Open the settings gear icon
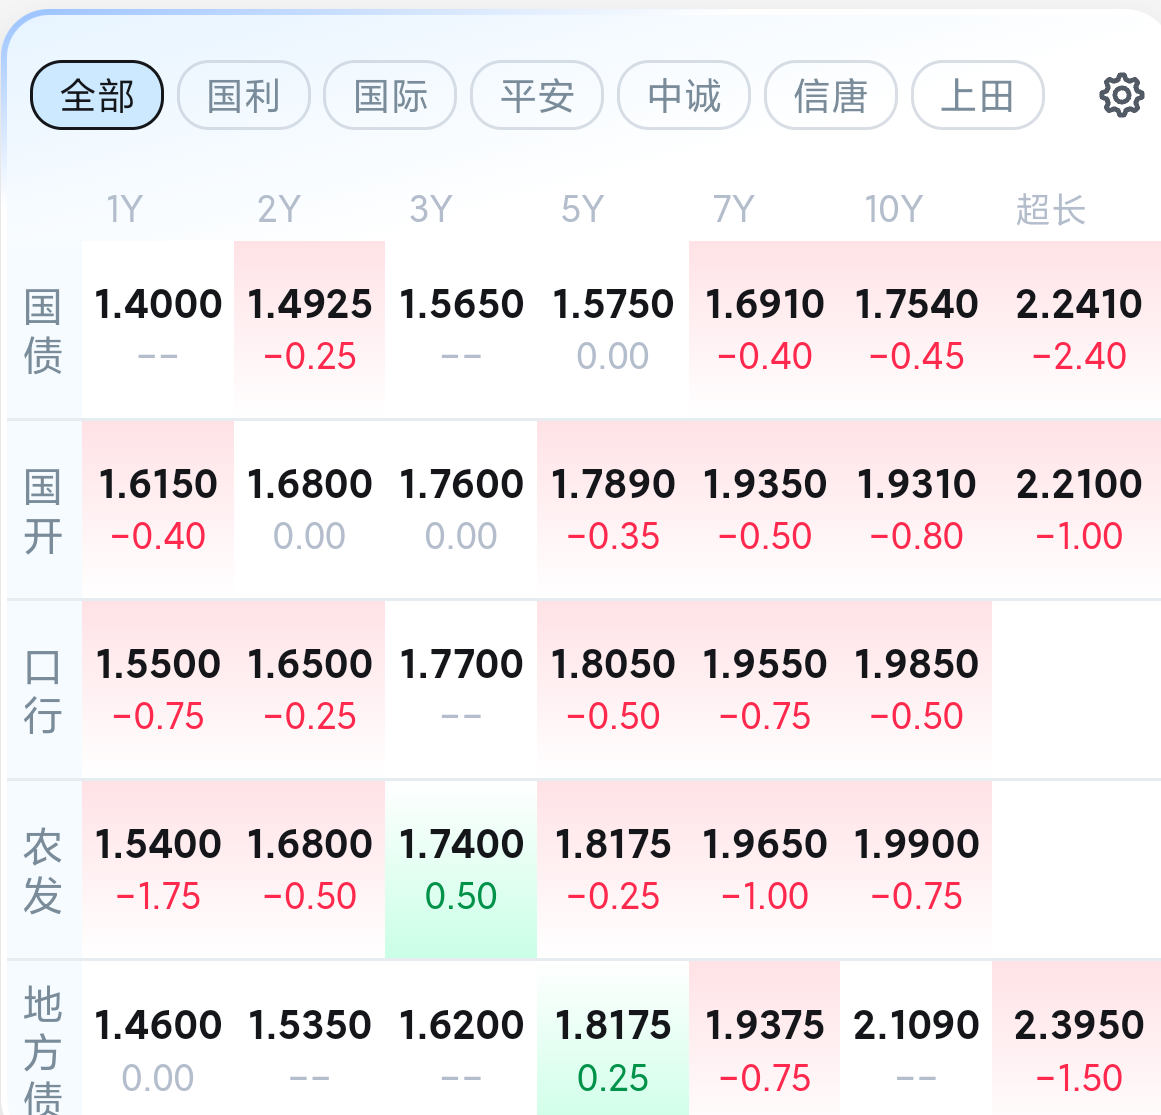Viewport: 1161px width, 1115px height. pyautogui.click(x=1122, y=95)
